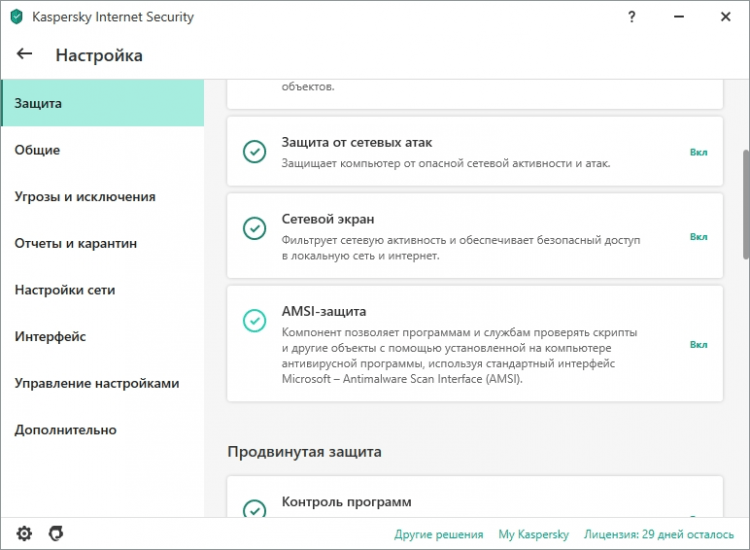750x550 pixels.
Task: Open the Другие решения link
Action: [439, 534]
